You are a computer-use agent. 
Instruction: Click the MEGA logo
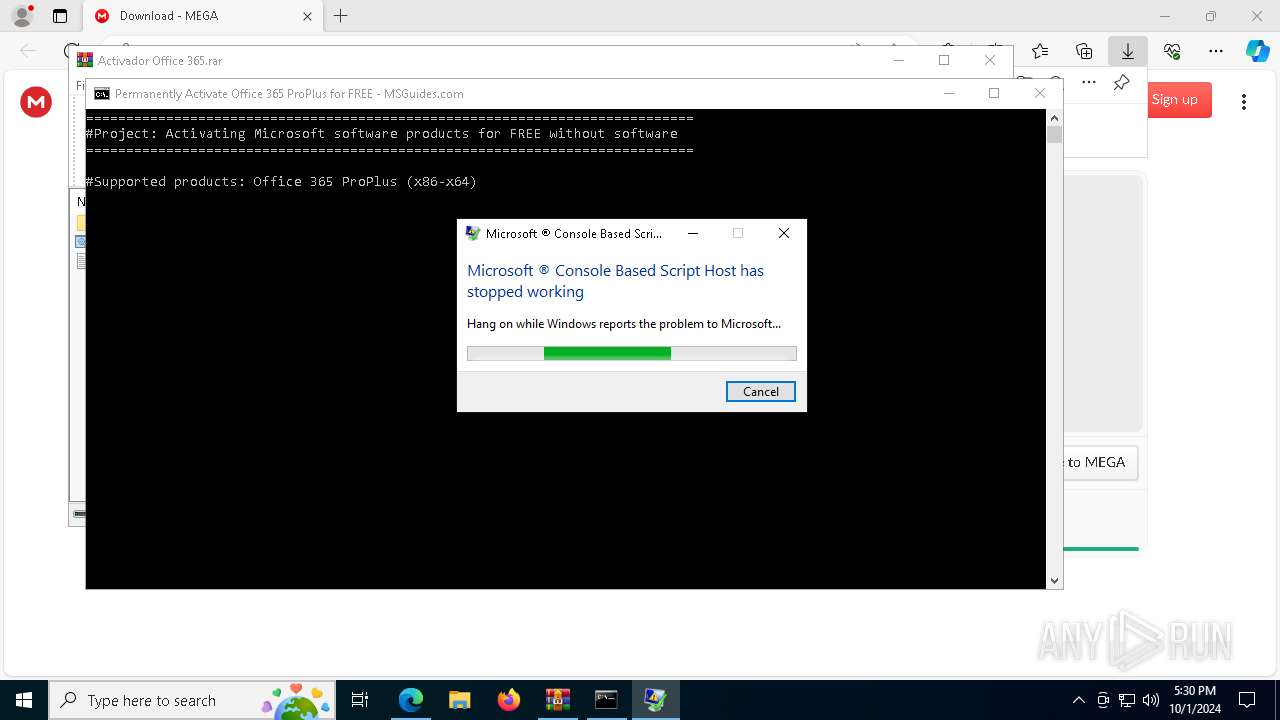(36, 101)
